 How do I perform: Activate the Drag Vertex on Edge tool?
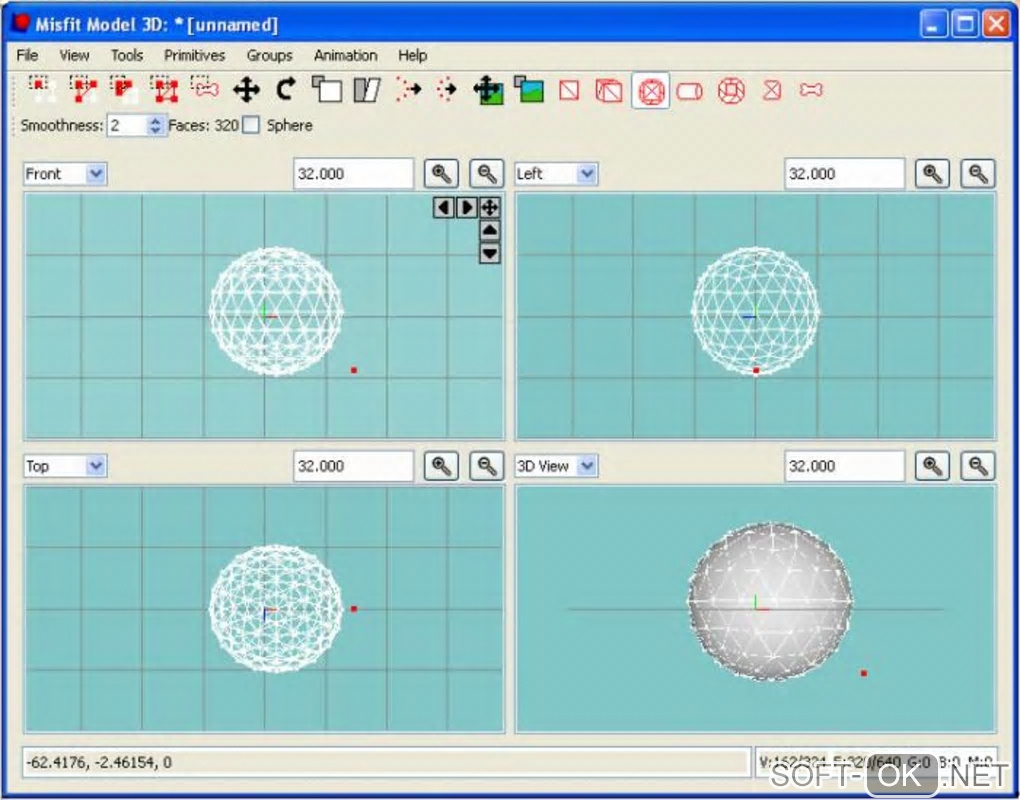point(448,90)
